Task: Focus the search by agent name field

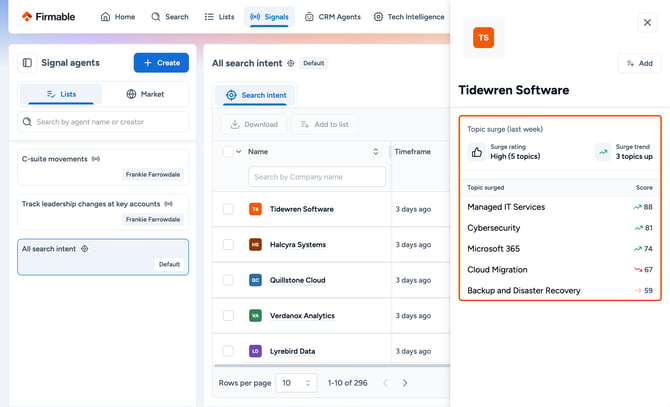Action: click(x=103, y=122)
